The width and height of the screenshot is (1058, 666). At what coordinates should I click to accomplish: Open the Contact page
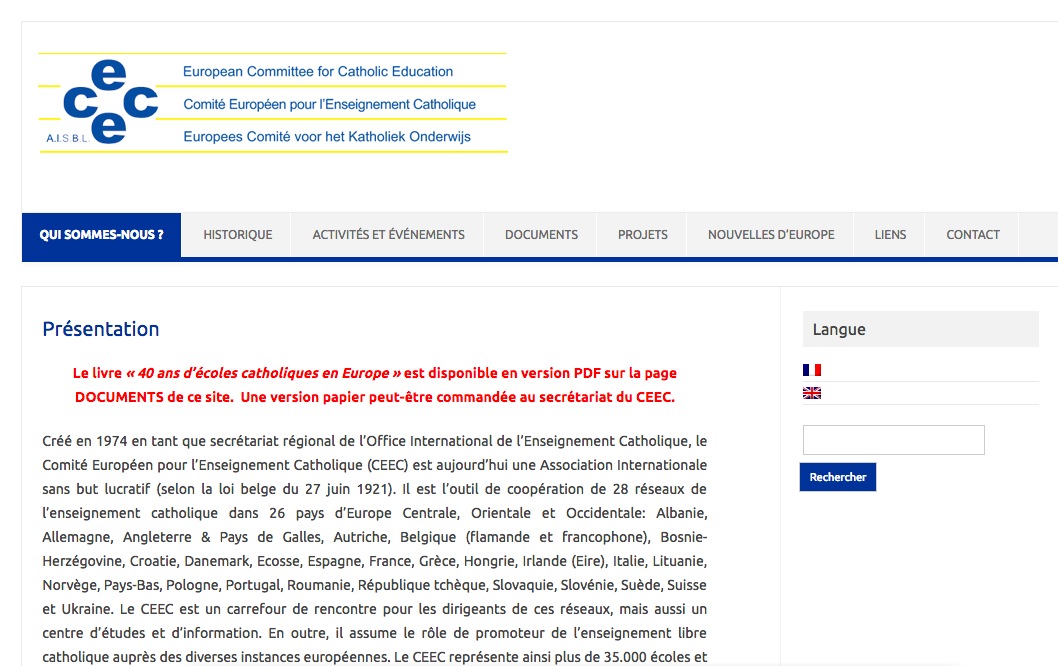[972, 235]
